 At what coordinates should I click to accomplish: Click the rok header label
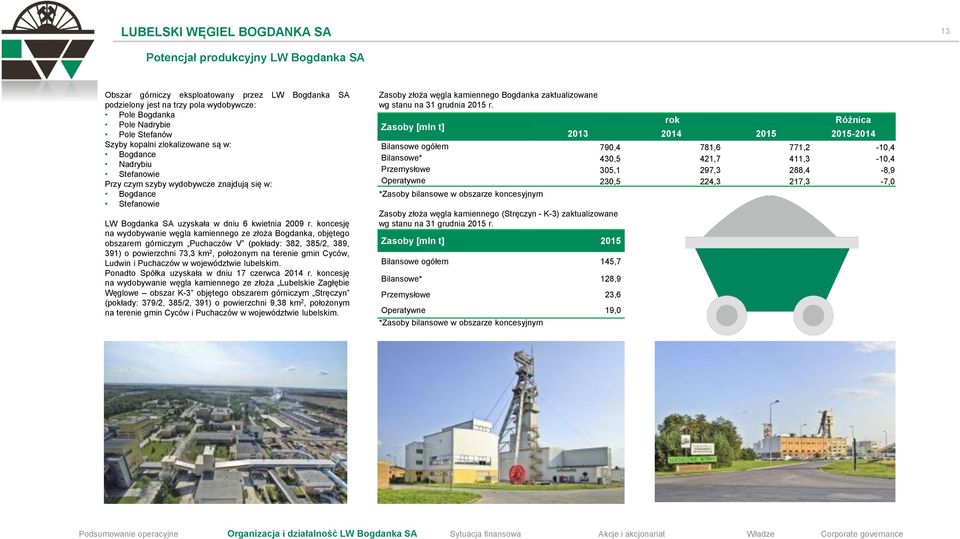coord(672,120)
